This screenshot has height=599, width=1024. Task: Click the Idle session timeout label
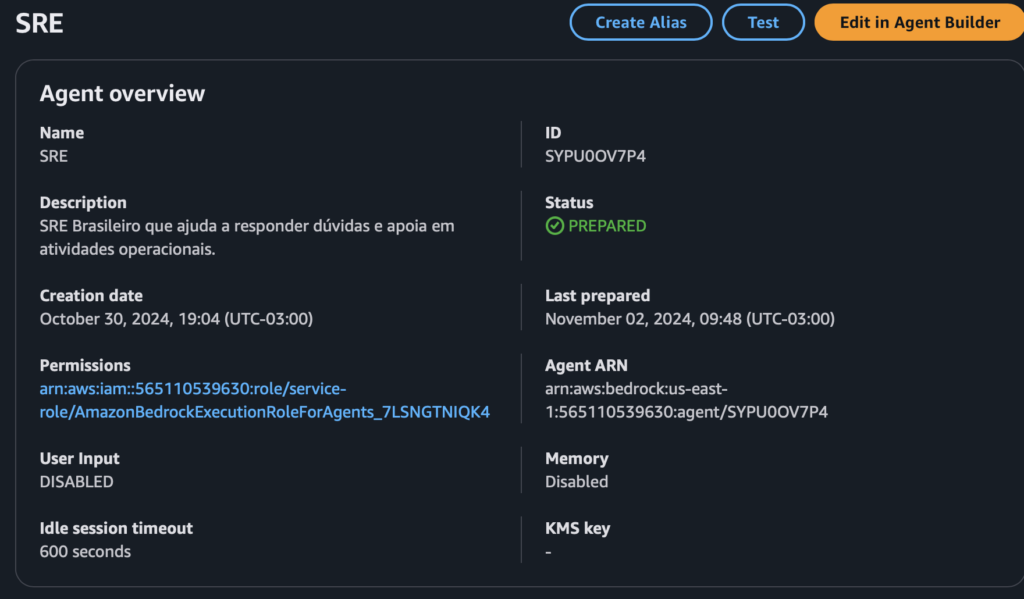point(116,528)
